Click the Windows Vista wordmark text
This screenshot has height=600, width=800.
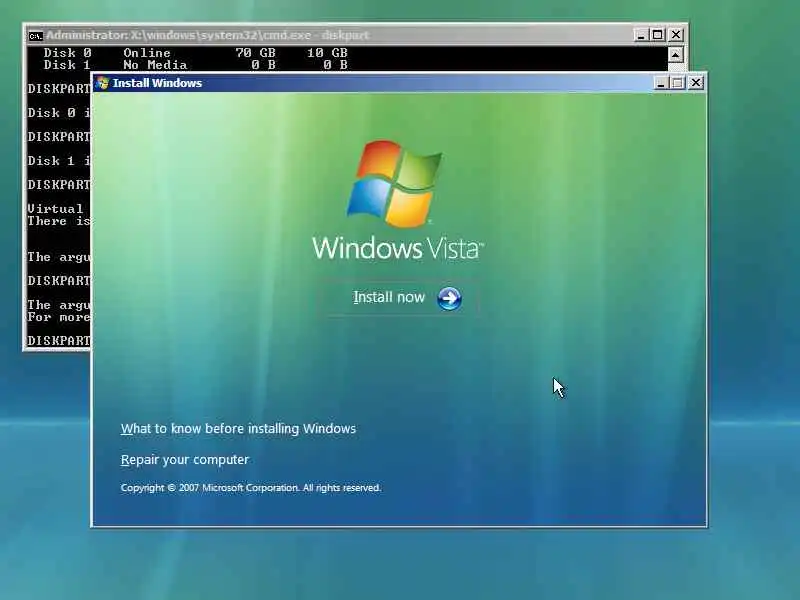[398, 248]
